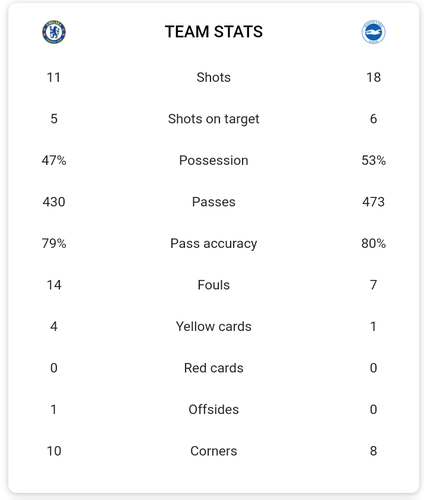
Task: Select Brighton's 80% pass accuracy value
Action: coord(373,244)
